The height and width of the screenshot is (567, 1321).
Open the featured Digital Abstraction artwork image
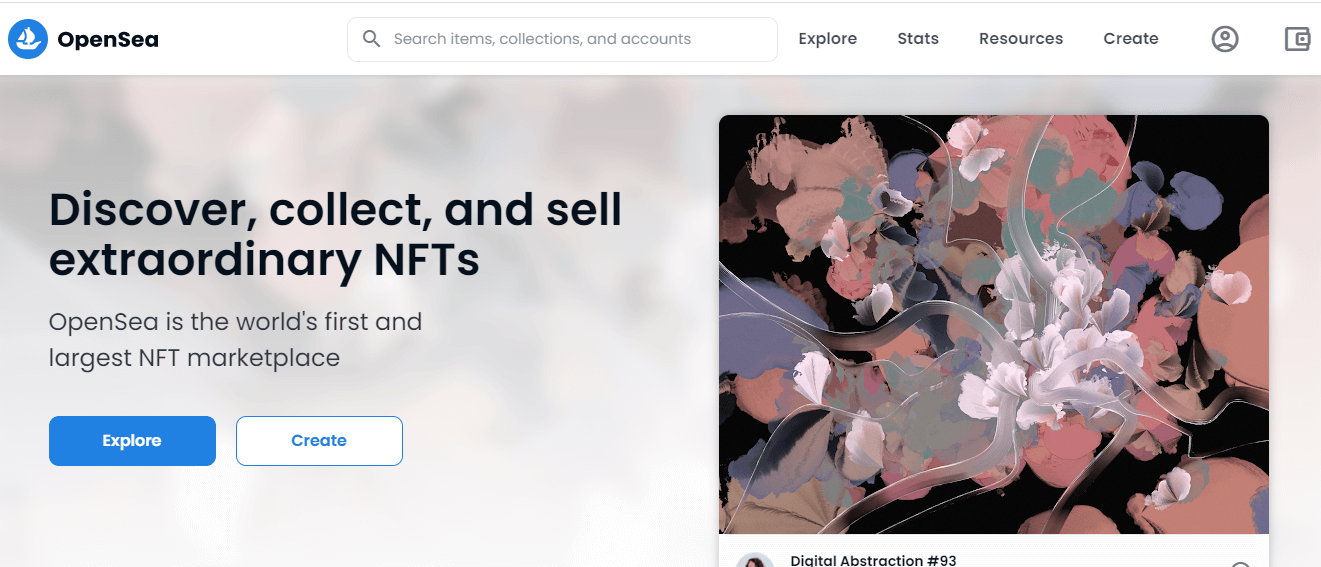993,324
